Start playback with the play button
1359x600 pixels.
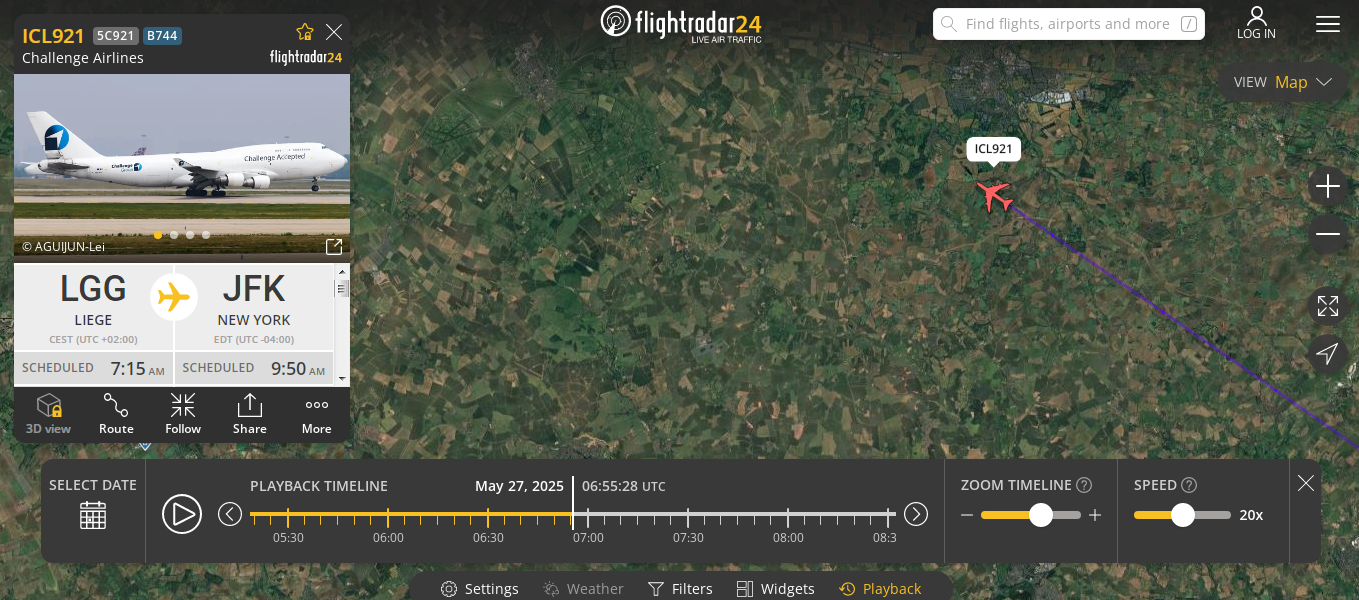182,514
